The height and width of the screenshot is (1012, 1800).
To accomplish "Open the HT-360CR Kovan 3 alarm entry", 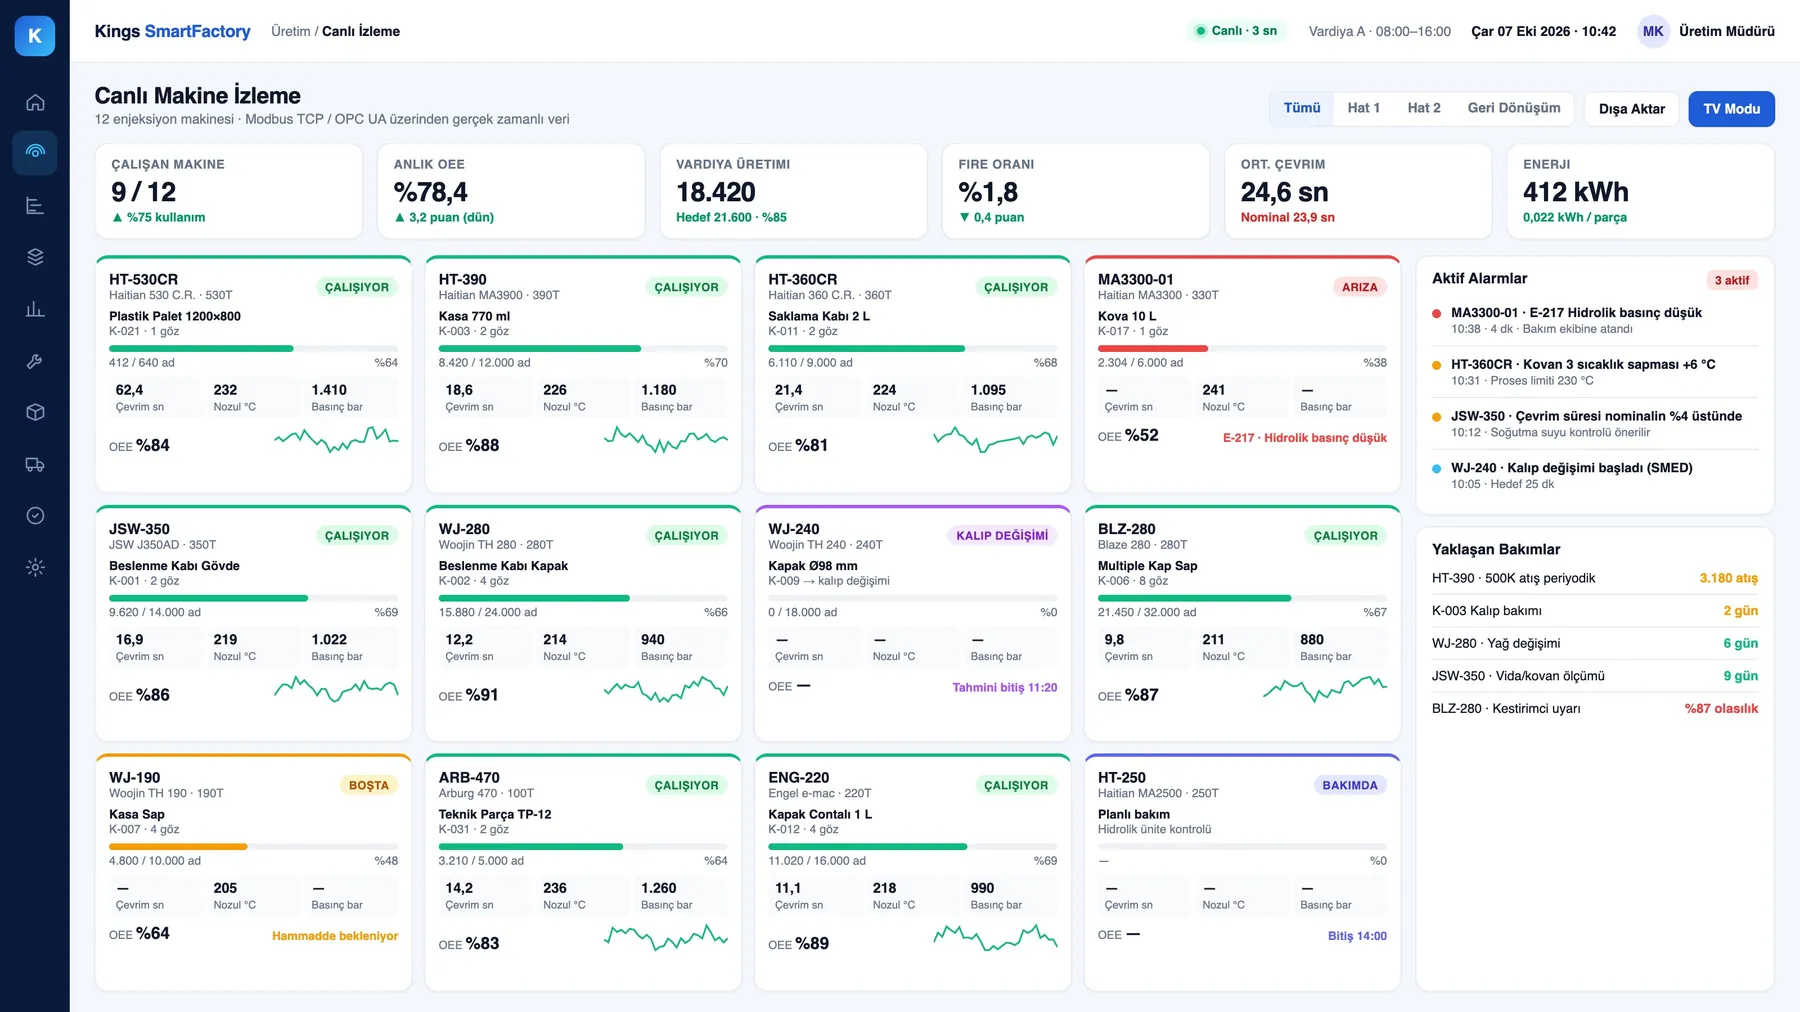I will [x=1595, y=372].
